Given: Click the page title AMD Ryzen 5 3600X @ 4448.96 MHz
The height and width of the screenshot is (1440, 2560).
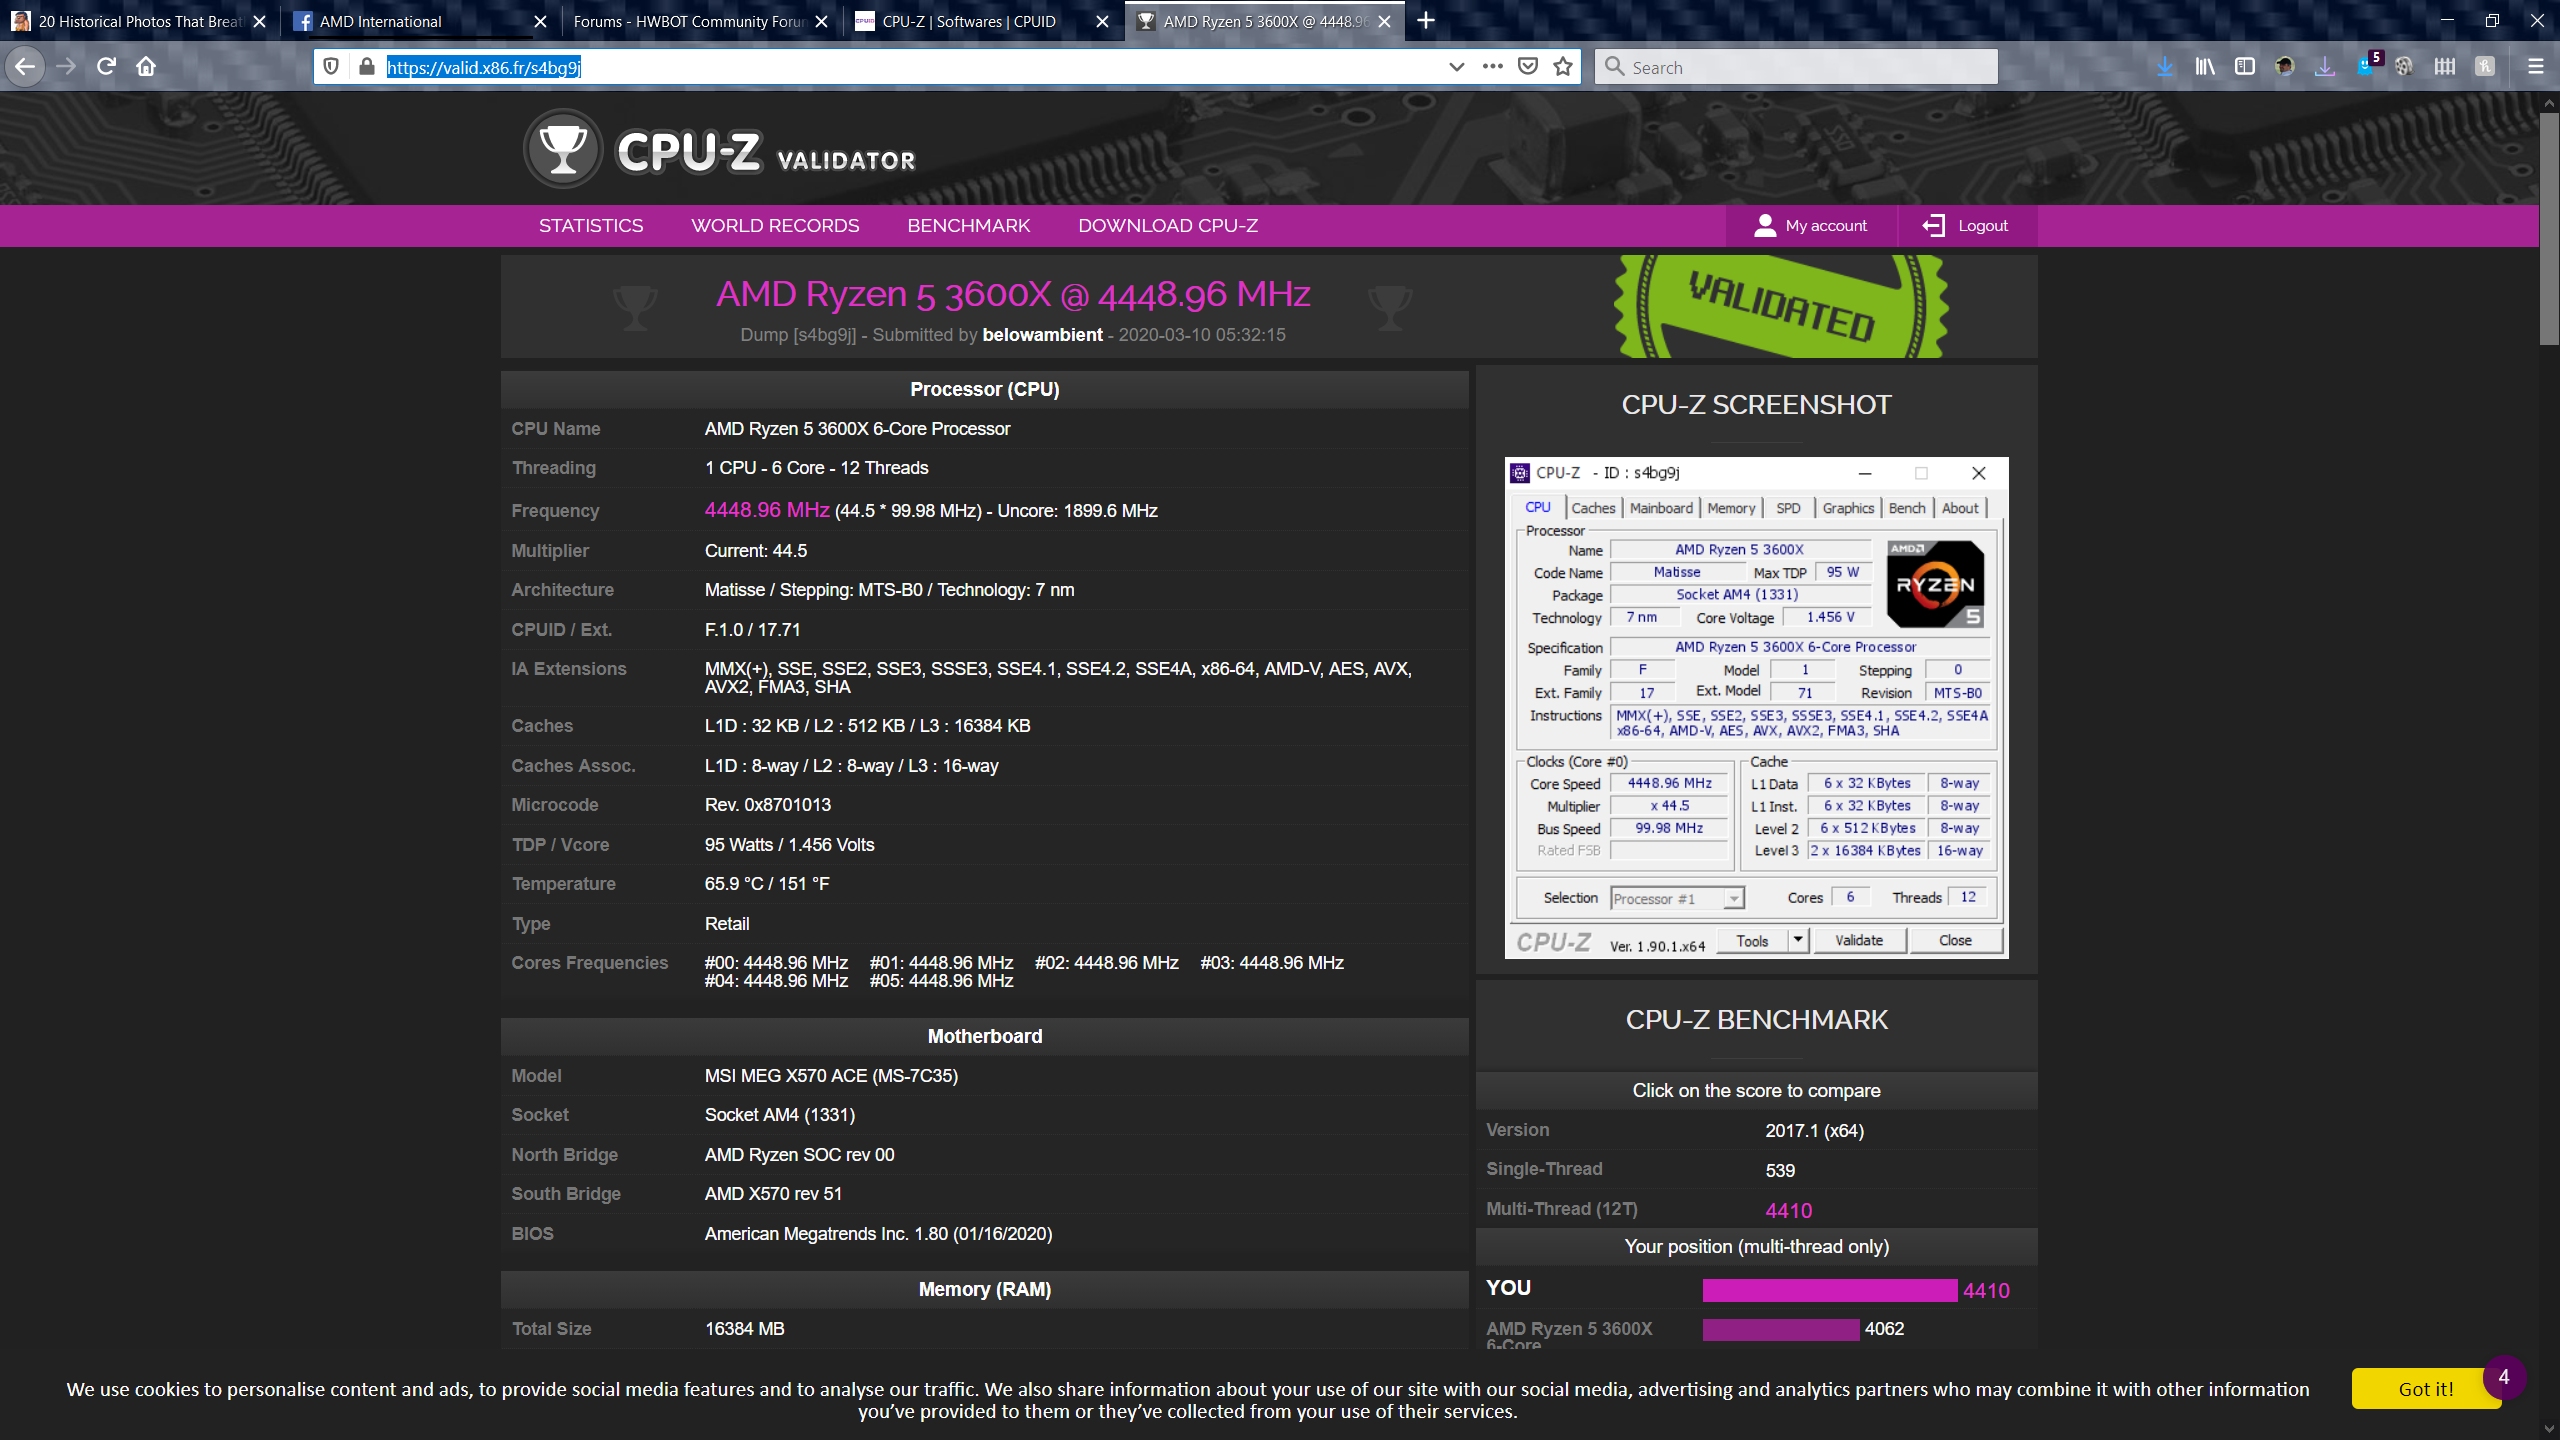Looking at the screenshot, I should pos(1013,294).
